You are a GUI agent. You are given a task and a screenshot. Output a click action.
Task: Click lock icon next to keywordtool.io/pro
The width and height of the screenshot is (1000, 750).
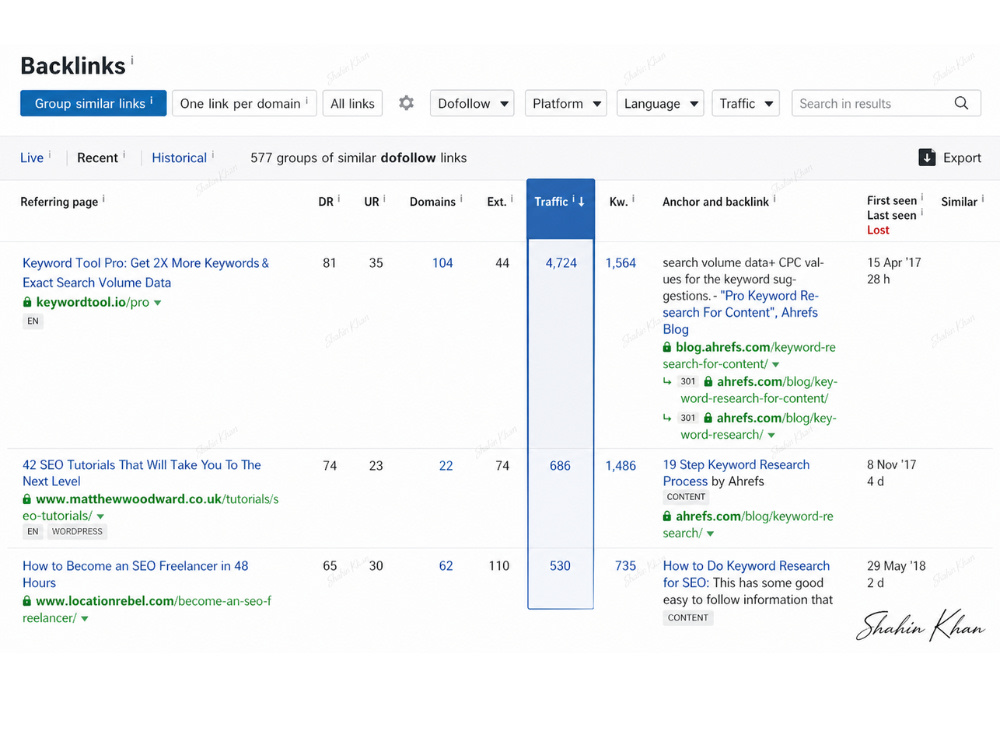point(27,302)
